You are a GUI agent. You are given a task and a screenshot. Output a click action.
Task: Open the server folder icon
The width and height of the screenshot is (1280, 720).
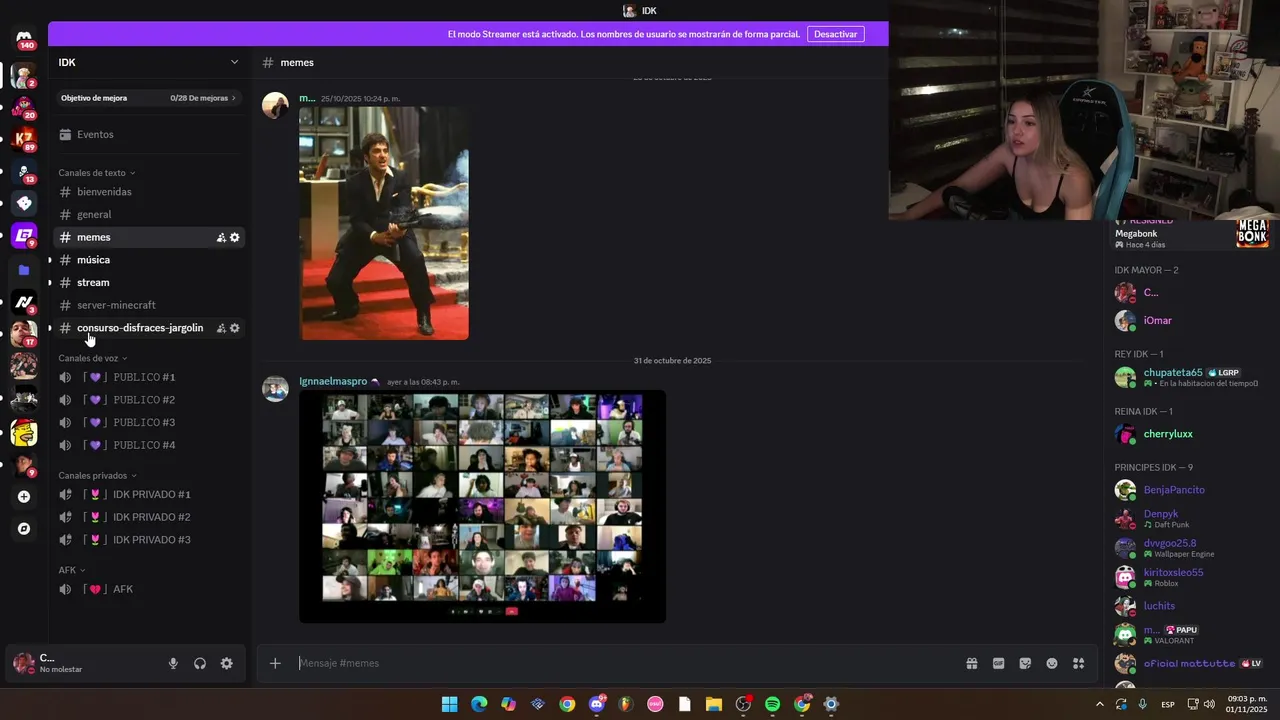[24, 269]
